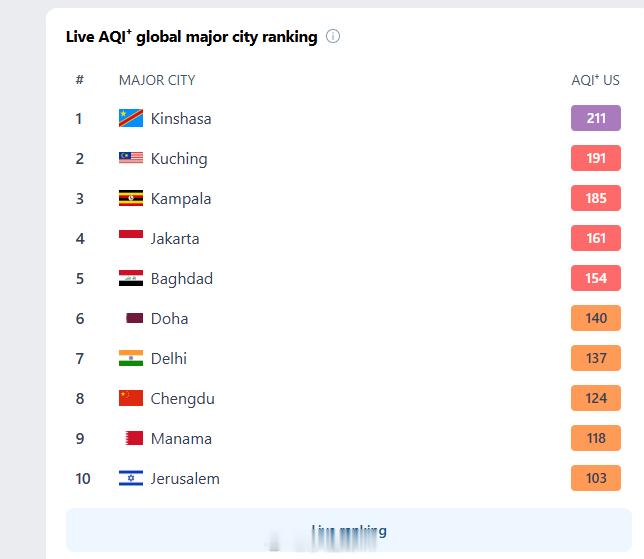Viewport: 644px width, 559px height.
Task: Click the Qatar flag next to Doha
Action: pyautogui.click(x=134, y=318)
